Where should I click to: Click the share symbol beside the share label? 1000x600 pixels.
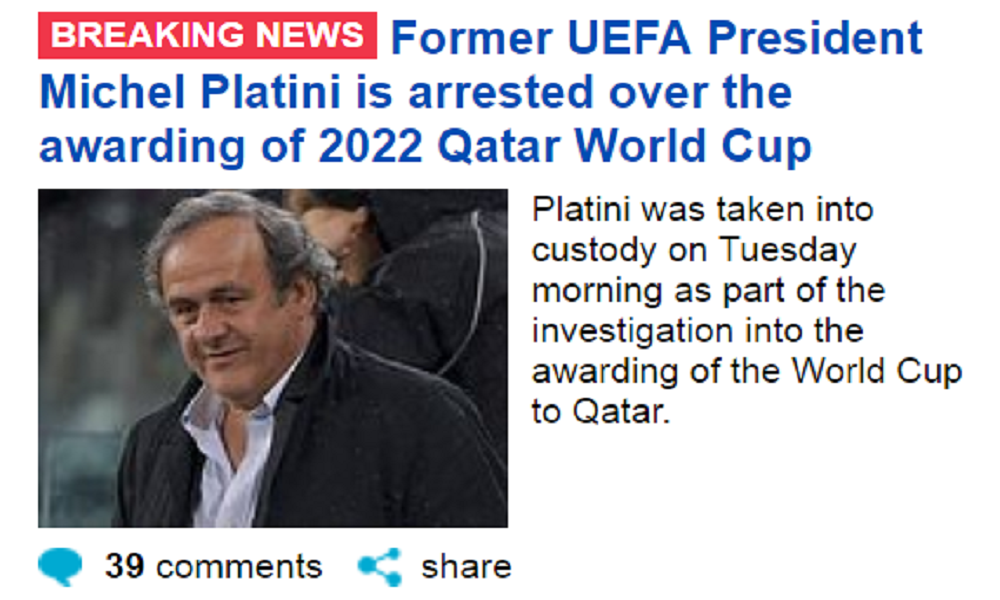pyautogui.click(x=379, y=564)
